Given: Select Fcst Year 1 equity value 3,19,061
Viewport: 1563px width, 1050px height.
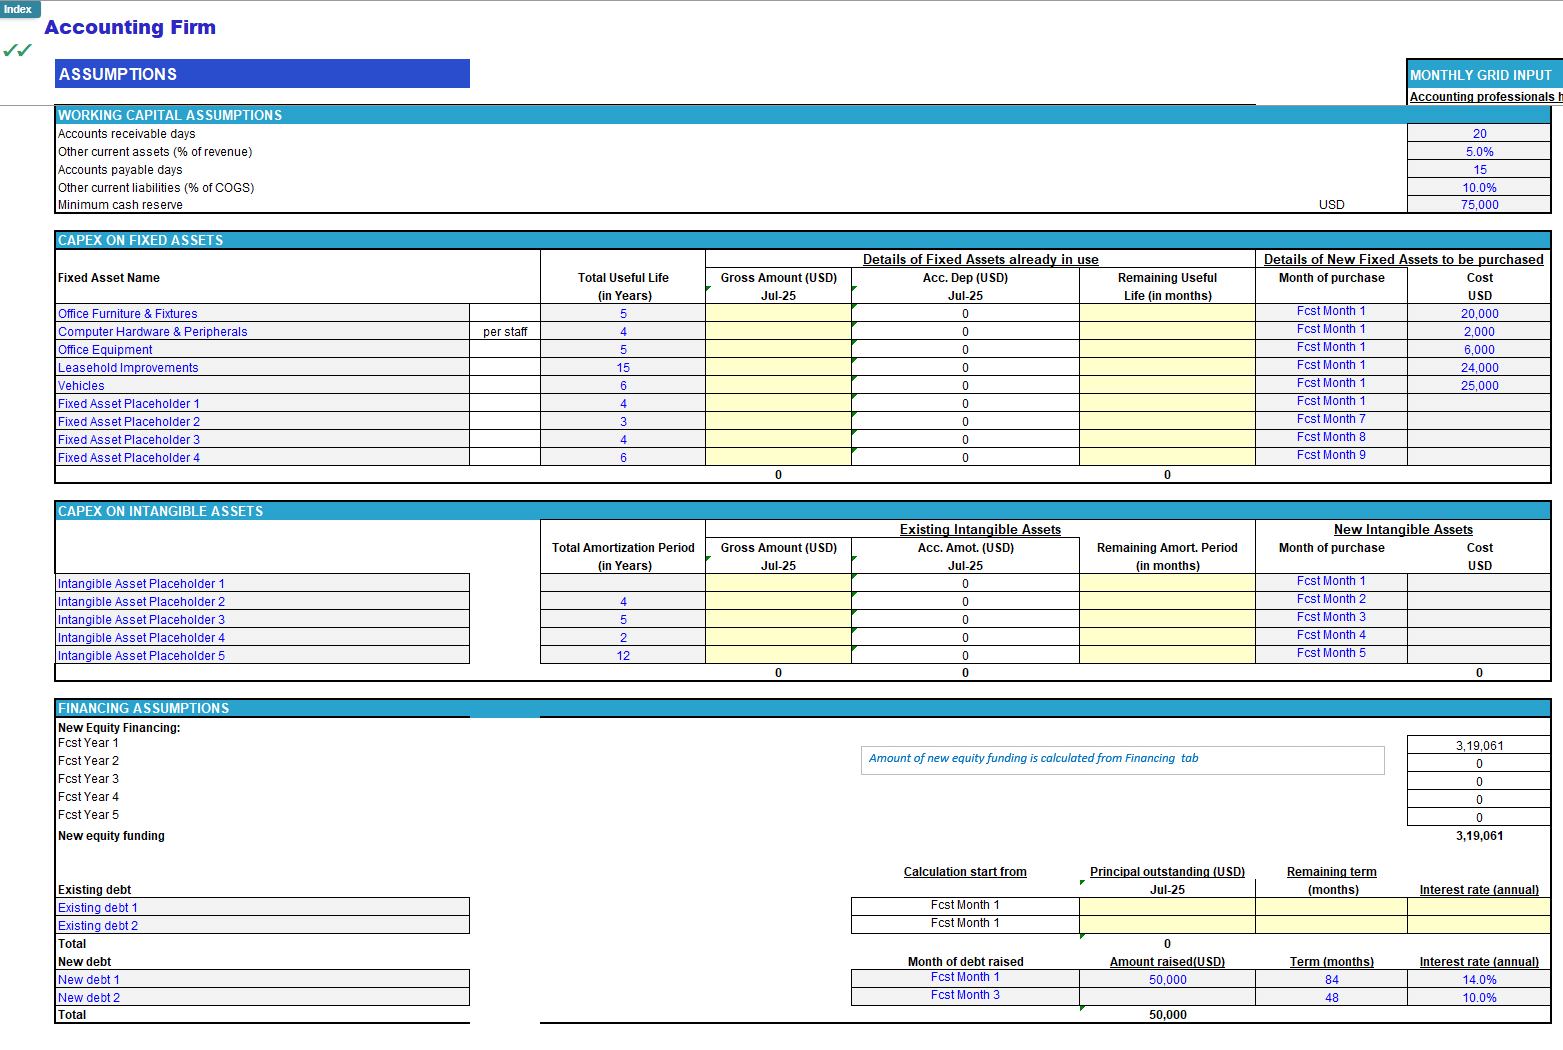Looking at the screenshot, I should 1479,746.
